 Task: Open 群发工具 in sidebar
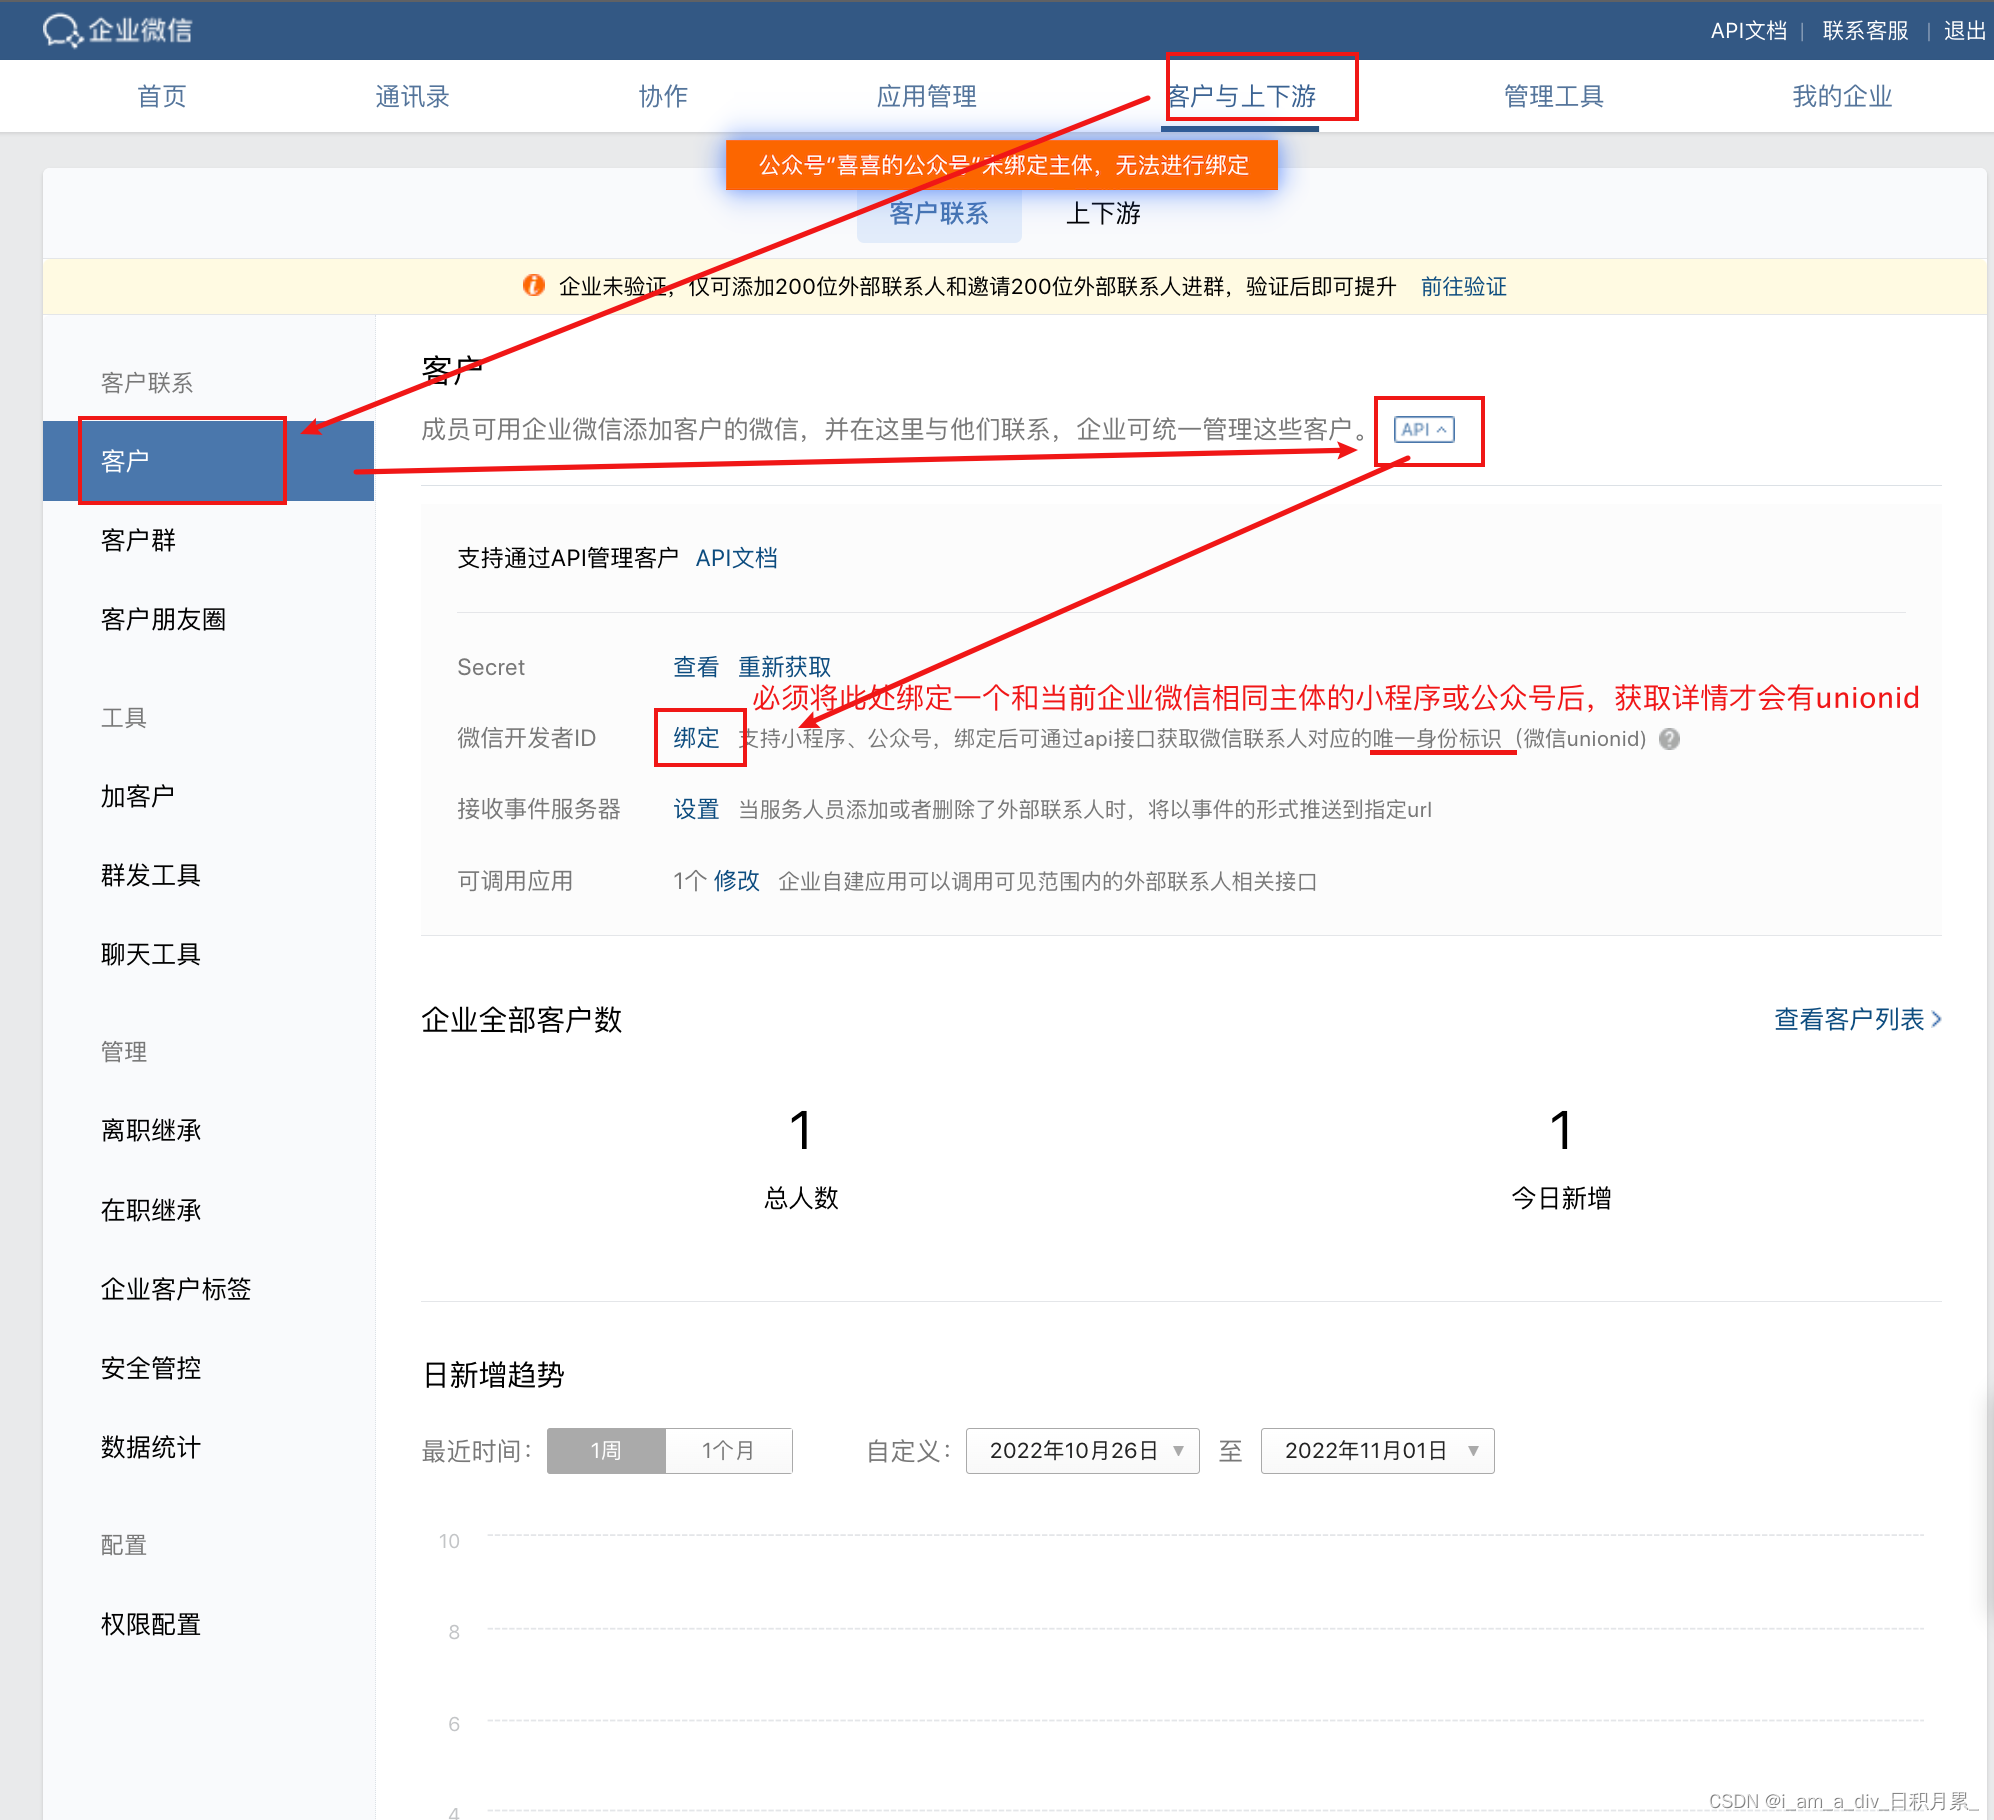tap(151, 876)
